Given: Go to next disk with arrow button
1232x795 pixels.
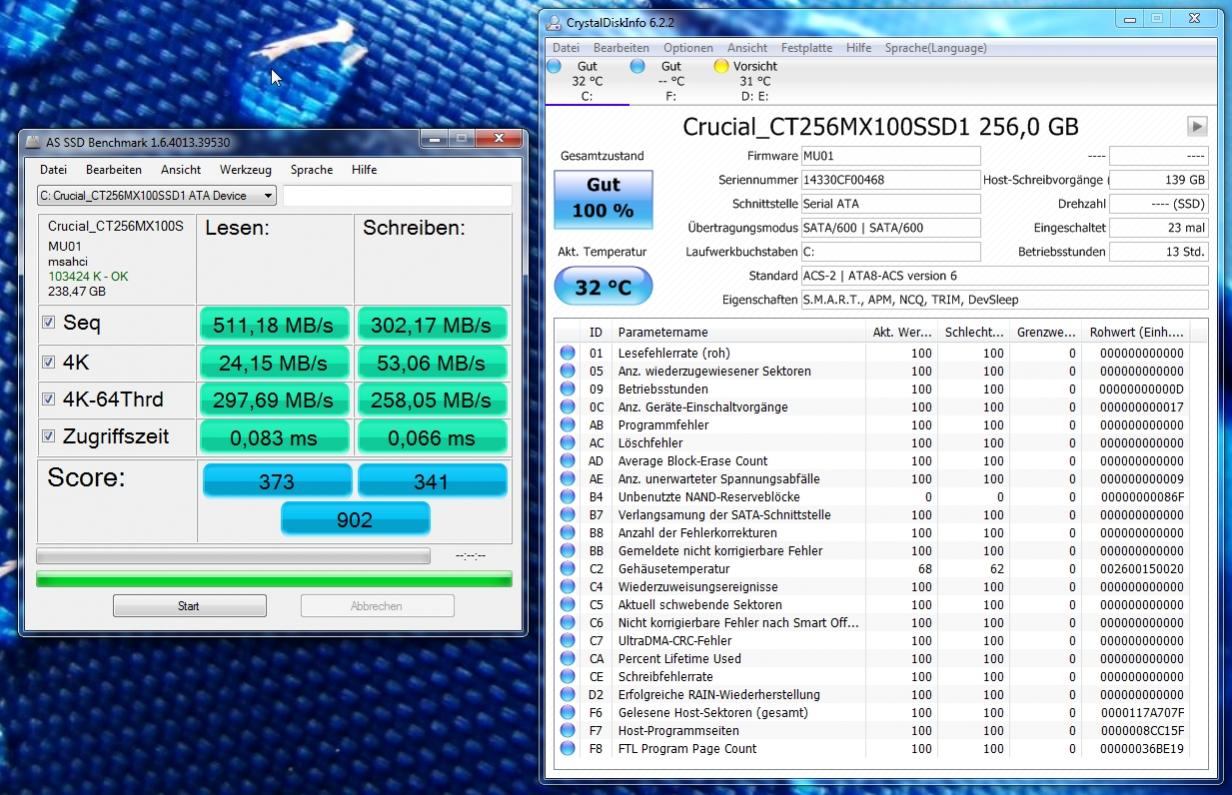Looking at the screenshot, I should [1196, 126].
